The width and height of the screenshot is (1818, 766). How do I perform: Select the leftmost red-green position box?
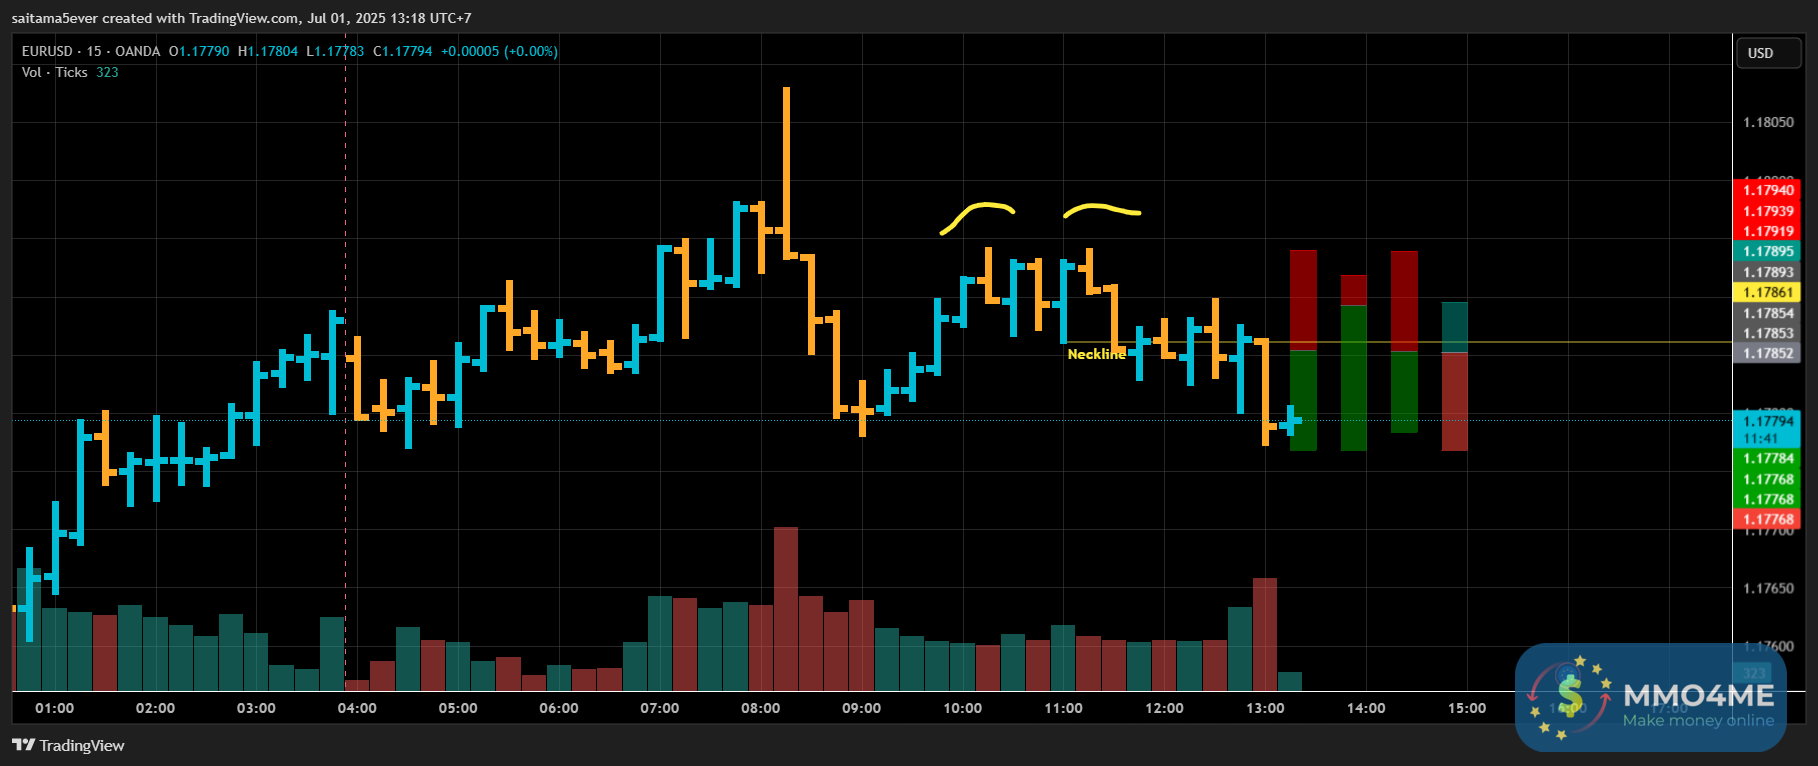tap(1303, 350)
